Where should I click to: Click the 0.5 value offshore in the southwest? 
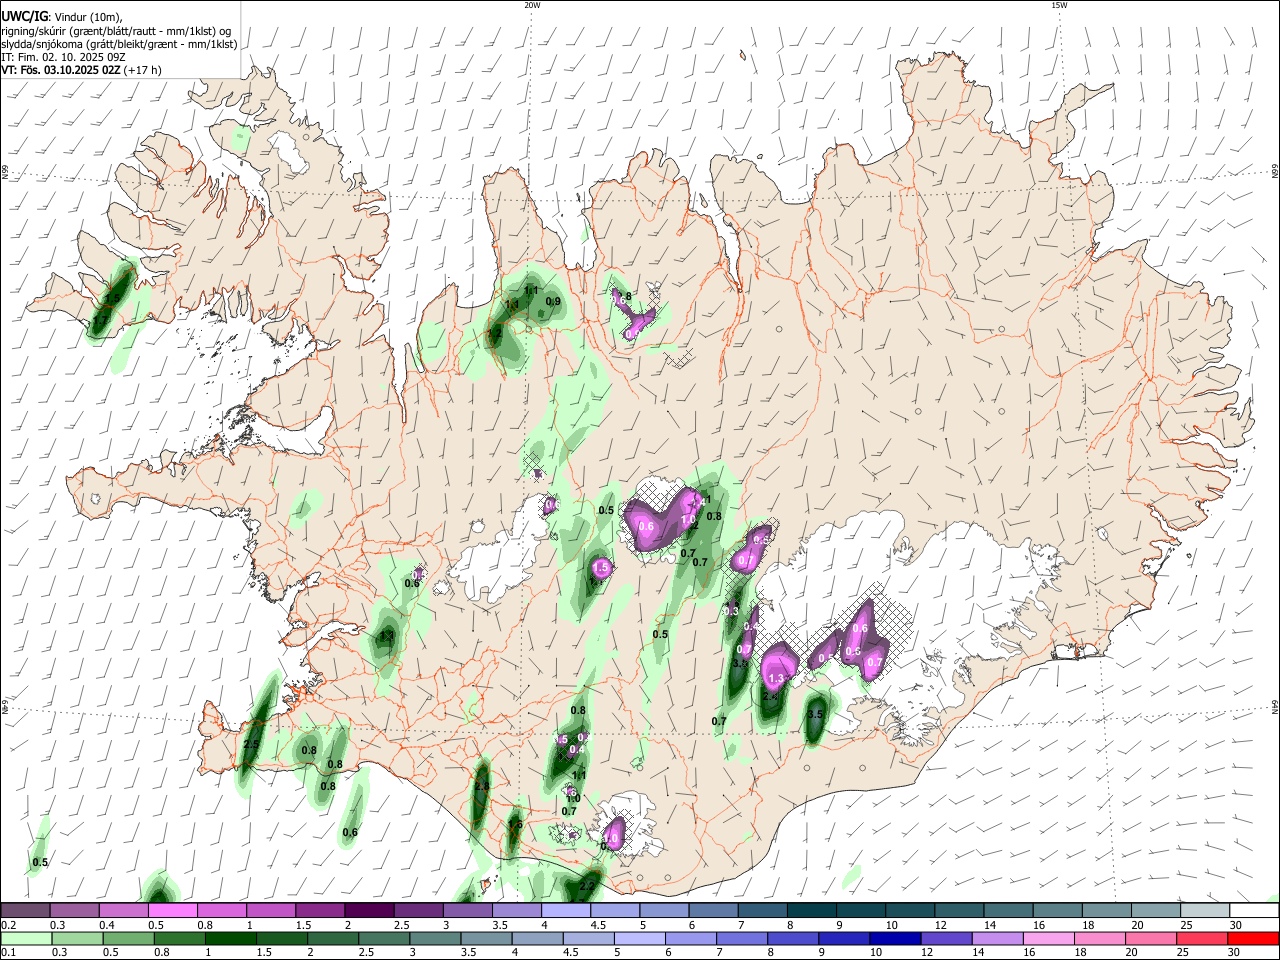pos(40,862)
